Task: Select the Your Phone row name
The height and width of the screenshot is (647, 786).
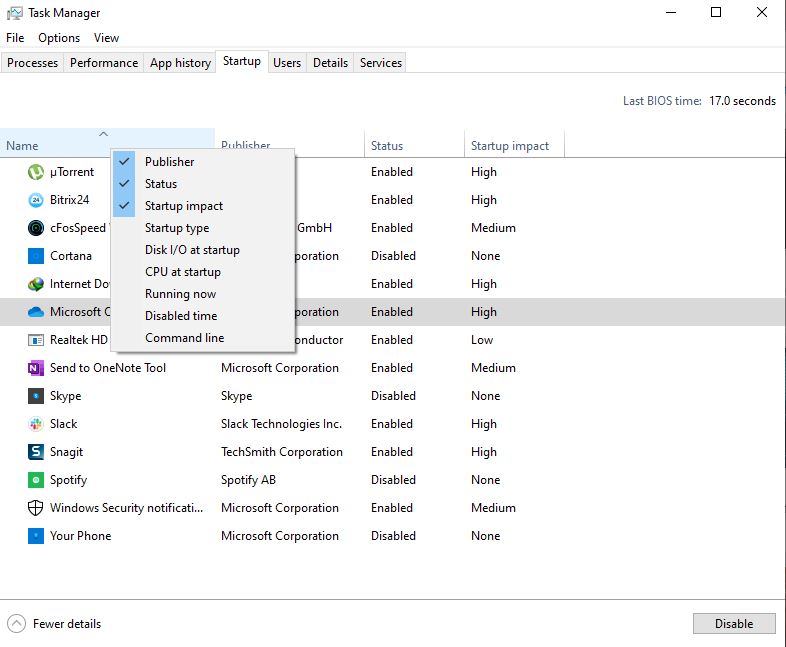Action: pos(80,536)
